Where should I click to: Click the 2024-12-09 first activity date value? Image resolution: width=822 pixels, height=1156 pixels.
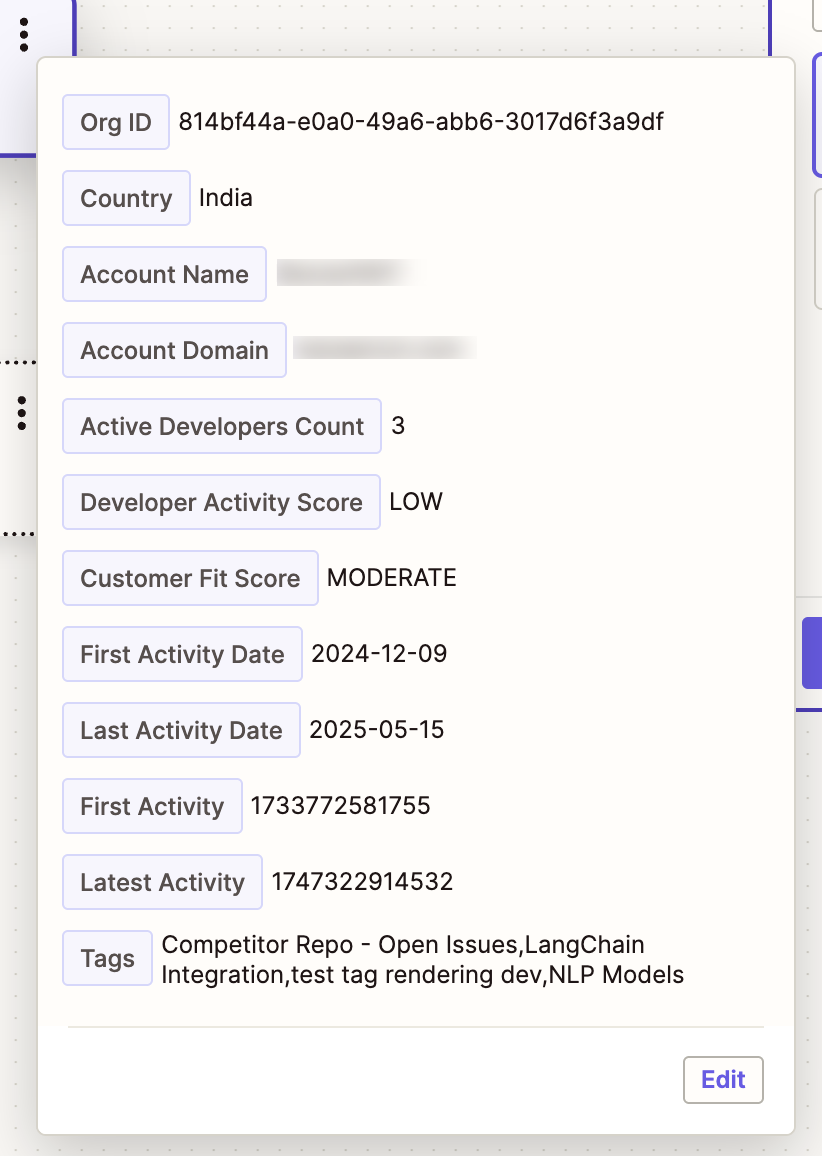[x=379, y=654]
